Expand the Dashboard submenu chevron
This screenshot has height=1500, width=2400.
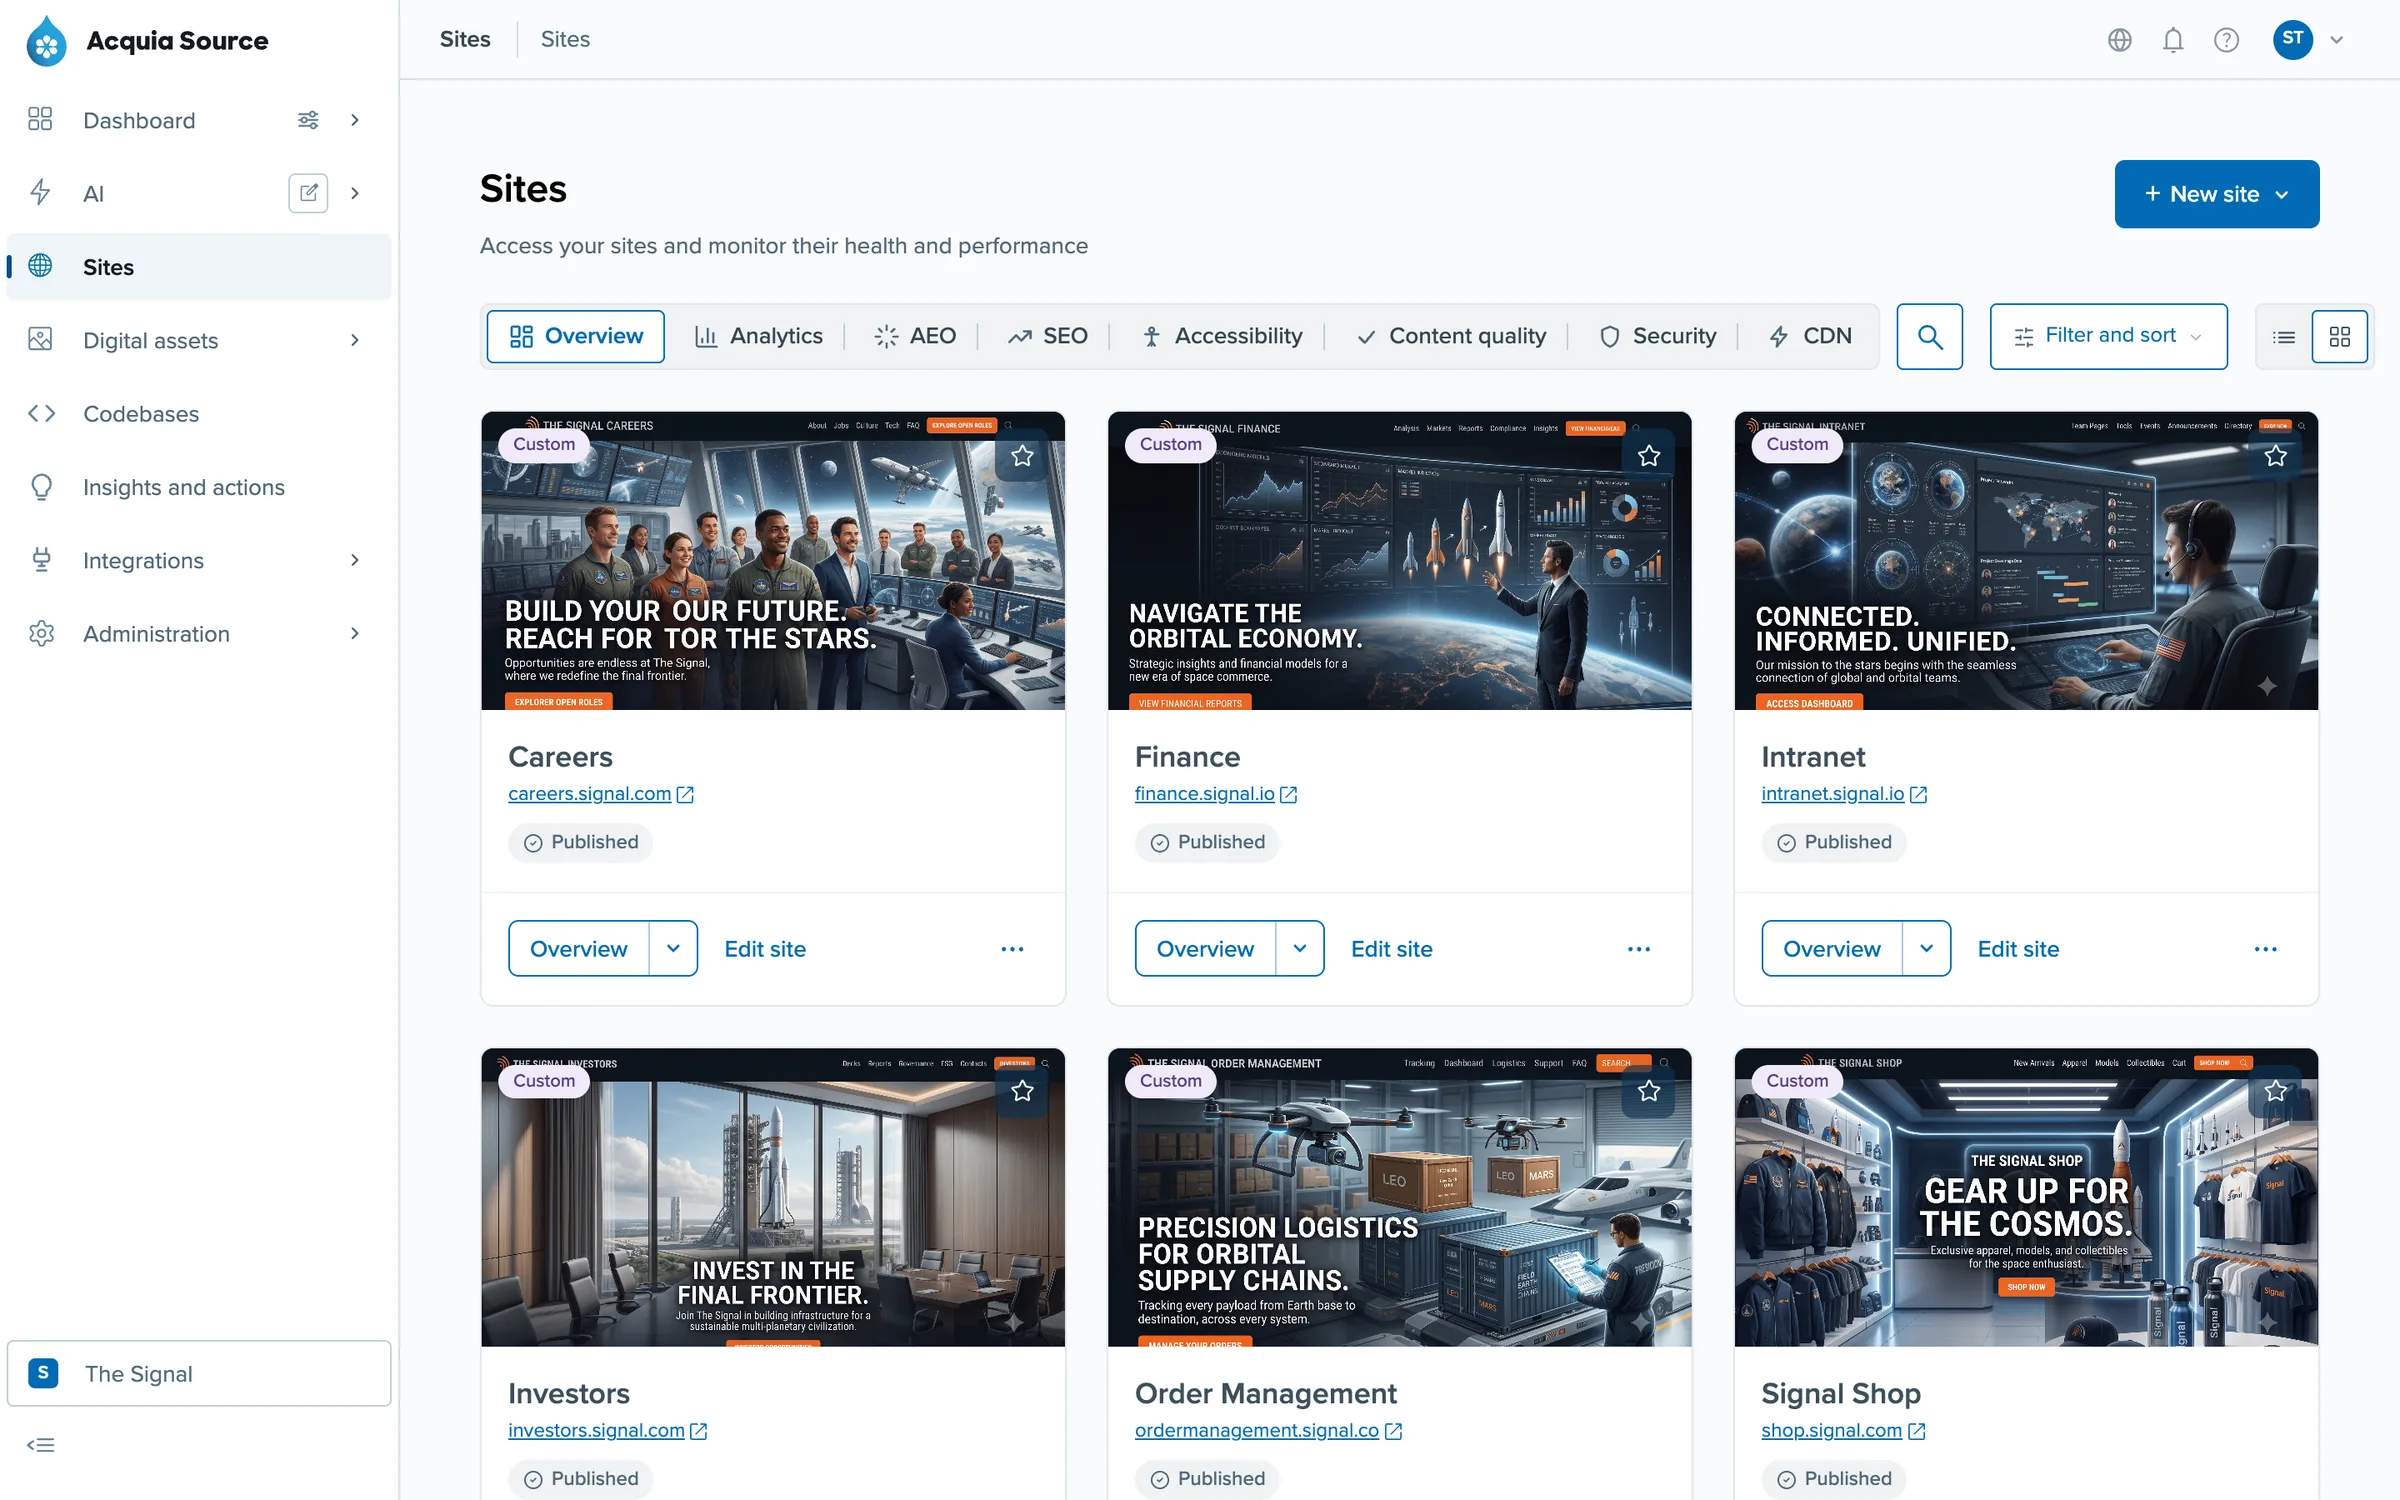(x=354, y=120)
